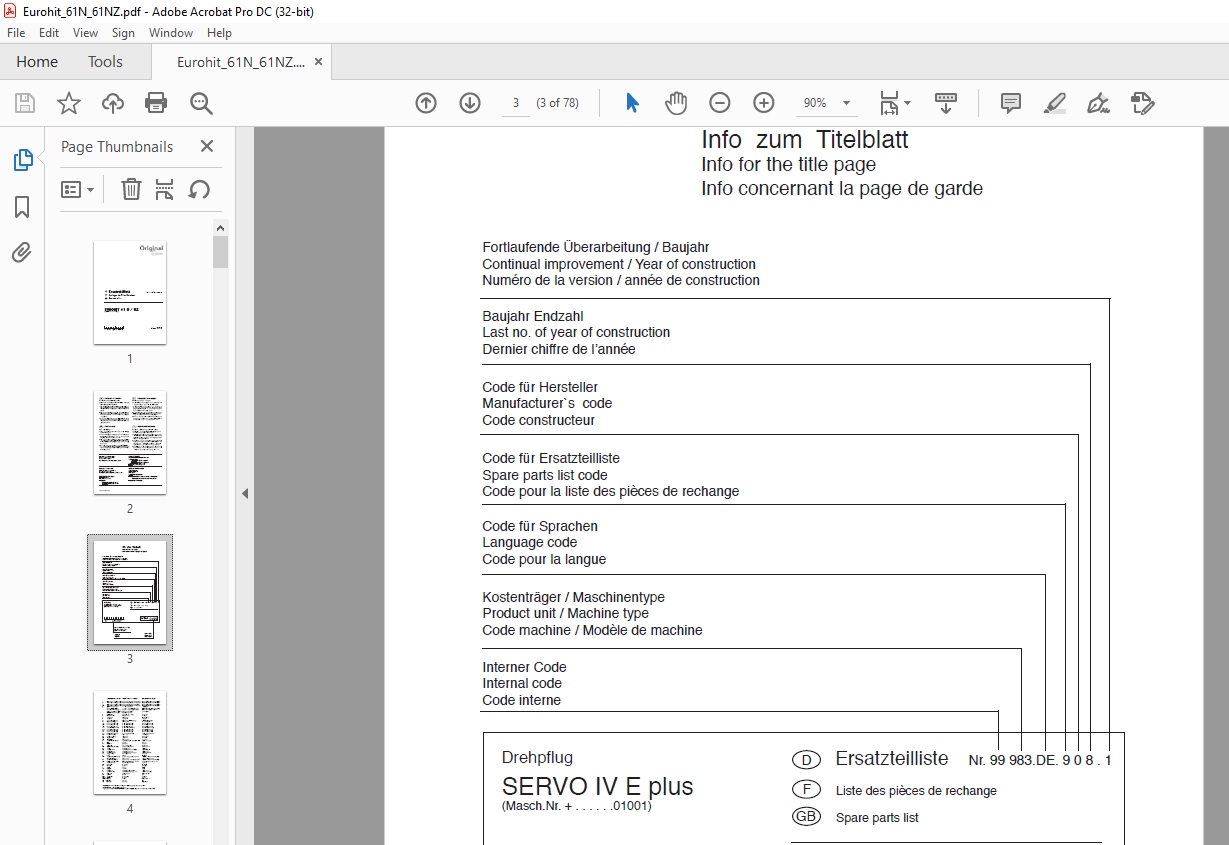Click 'Liste des pièces de rechange' text
The image size is (1229, 845).
(x=916, y=791)
